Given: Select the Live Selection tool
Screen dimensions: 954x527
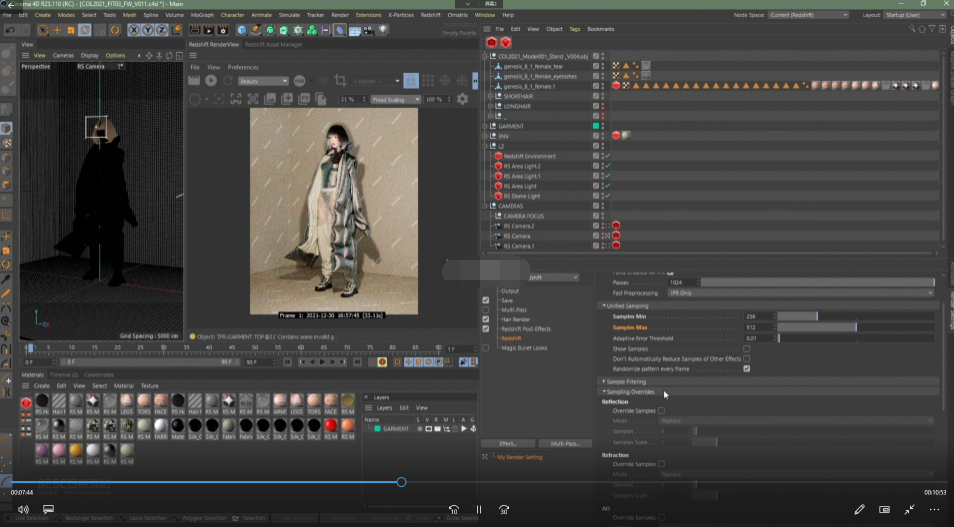Looking at the screenshot, I should click(43, 30).
